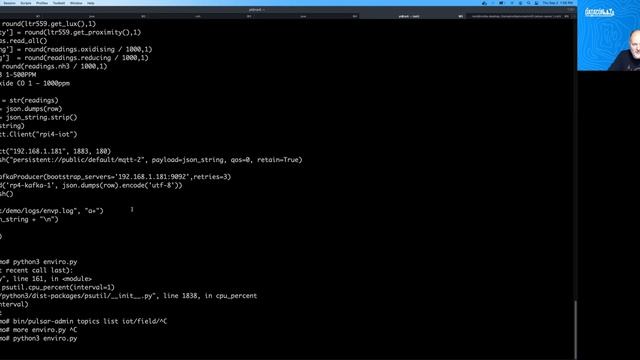Click the terminal vertical scrollbar thumb
The image size is (640, 360).
[x=576, y=329]
